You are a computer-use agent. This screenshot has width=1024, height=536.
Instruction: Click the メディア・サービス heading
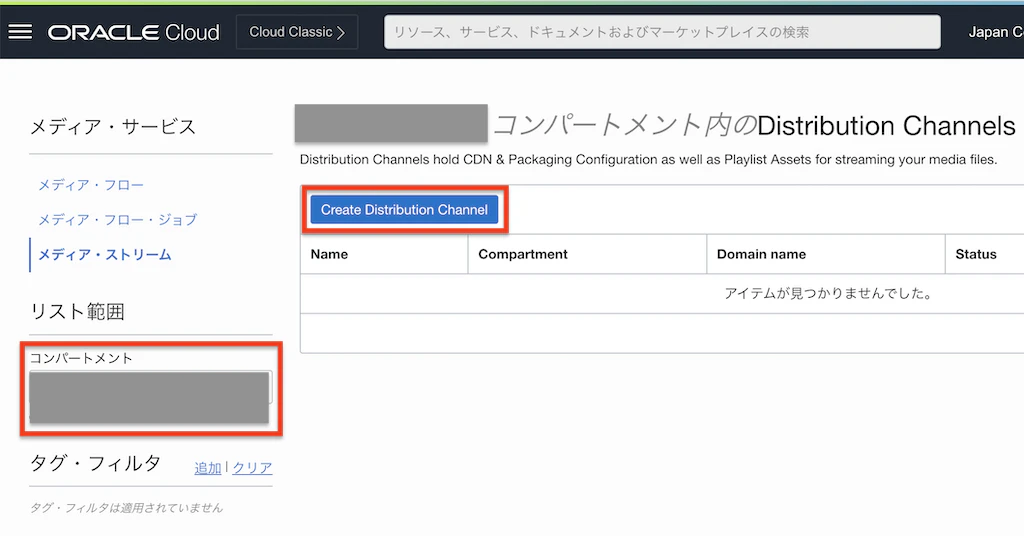tap(113, 127)
